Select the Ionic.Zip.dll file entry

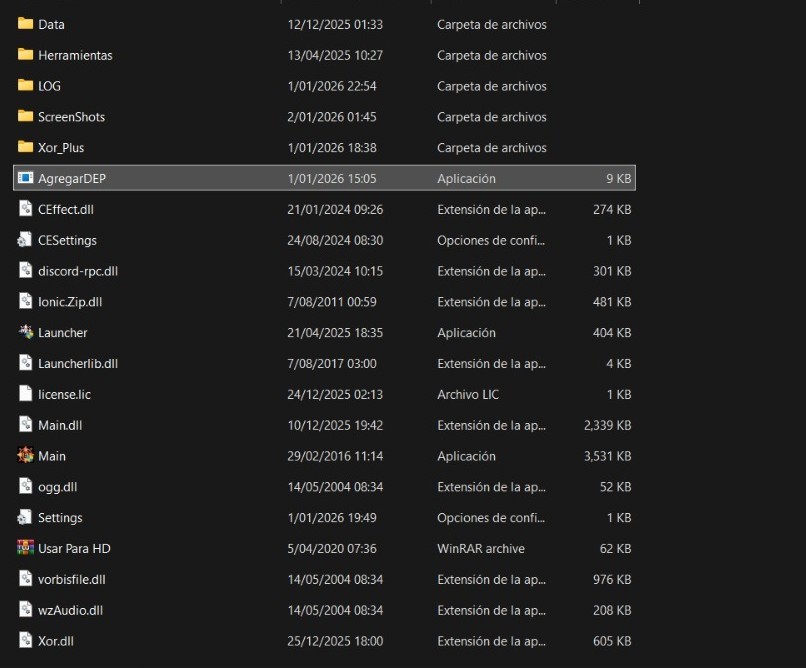tap(70, 302)
